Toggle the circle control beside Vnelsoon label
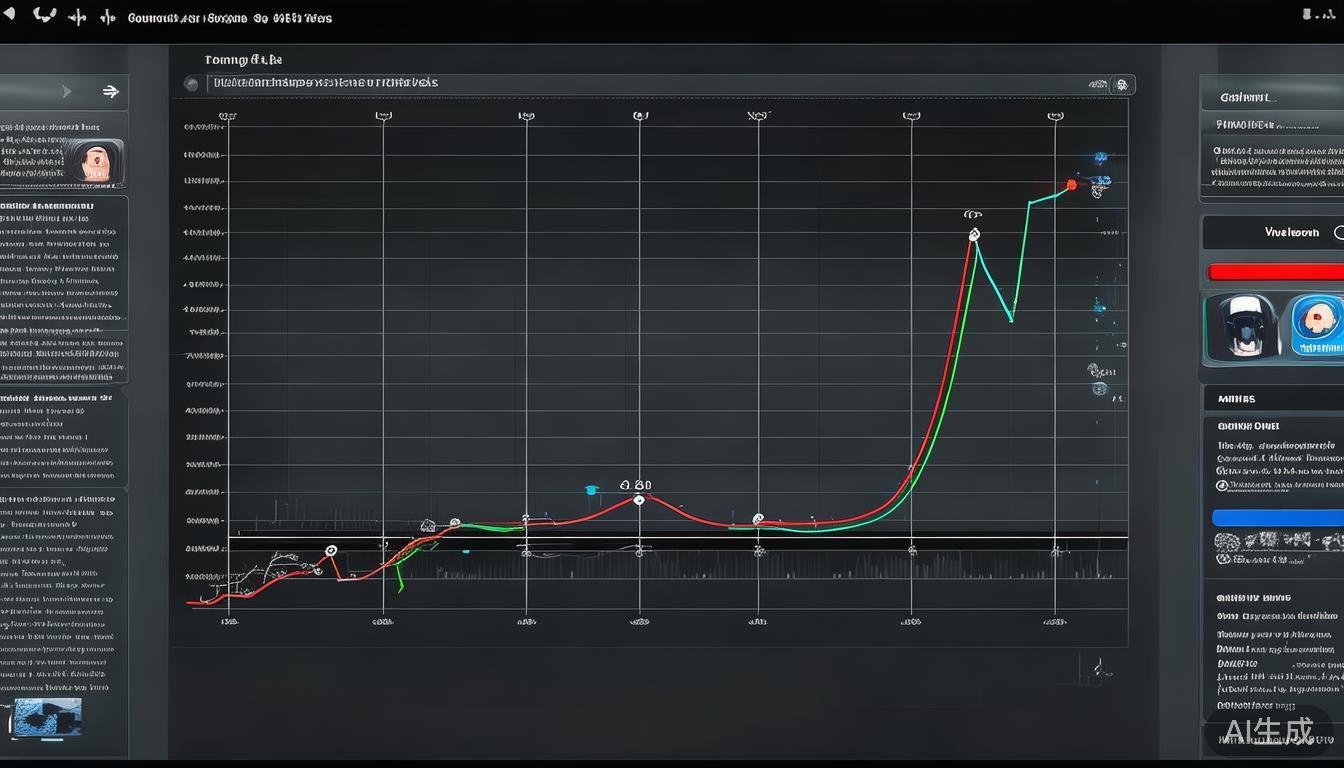This screenshot has height=768, width=1344. pos(1339,232)
